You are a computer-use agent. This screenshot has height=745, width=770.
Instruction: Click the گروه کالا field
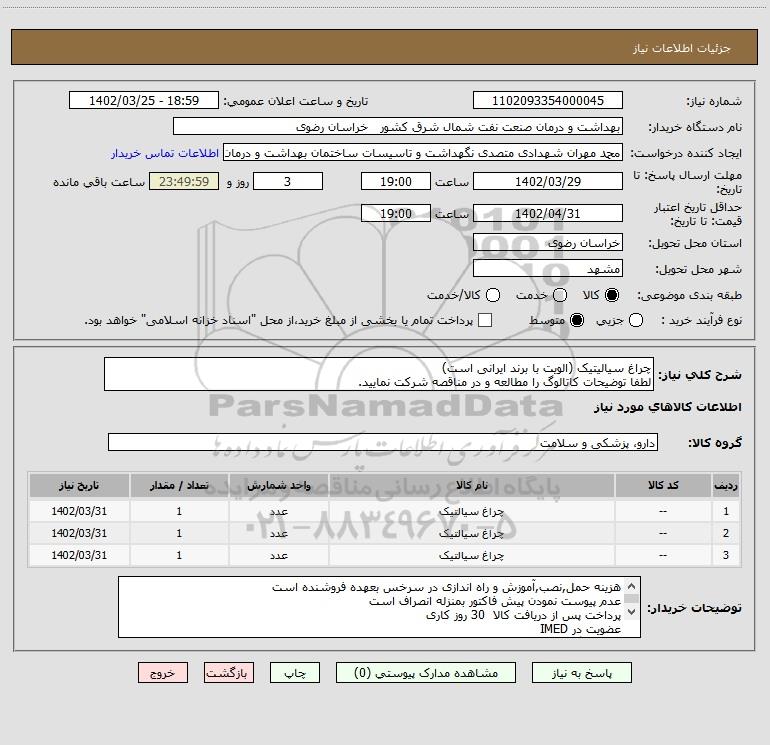(x=383, y=442)
